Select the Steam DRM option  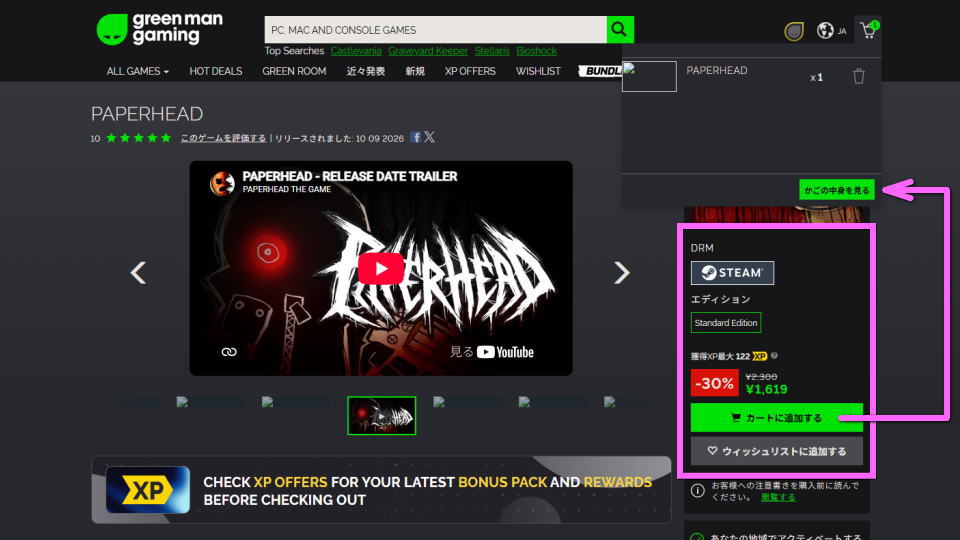[x=732, y=273]
